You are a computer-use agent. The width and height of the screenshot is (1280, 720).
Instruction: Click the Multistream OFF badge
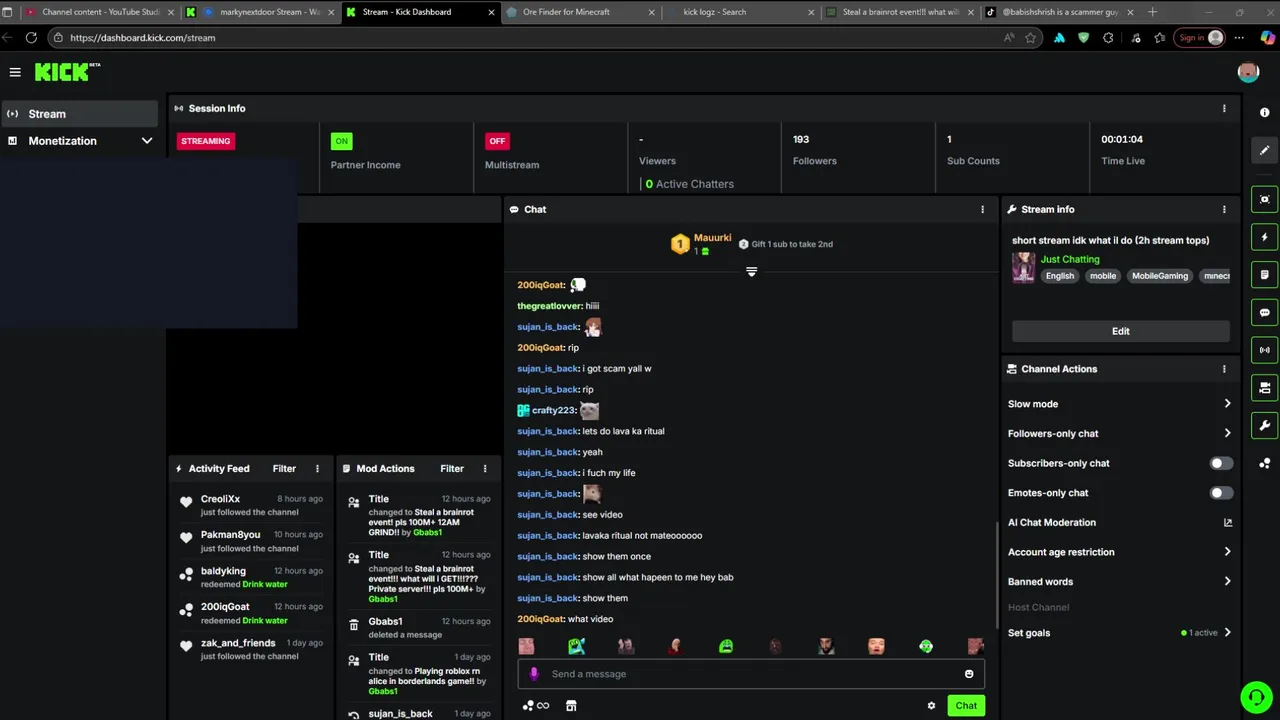497,141
